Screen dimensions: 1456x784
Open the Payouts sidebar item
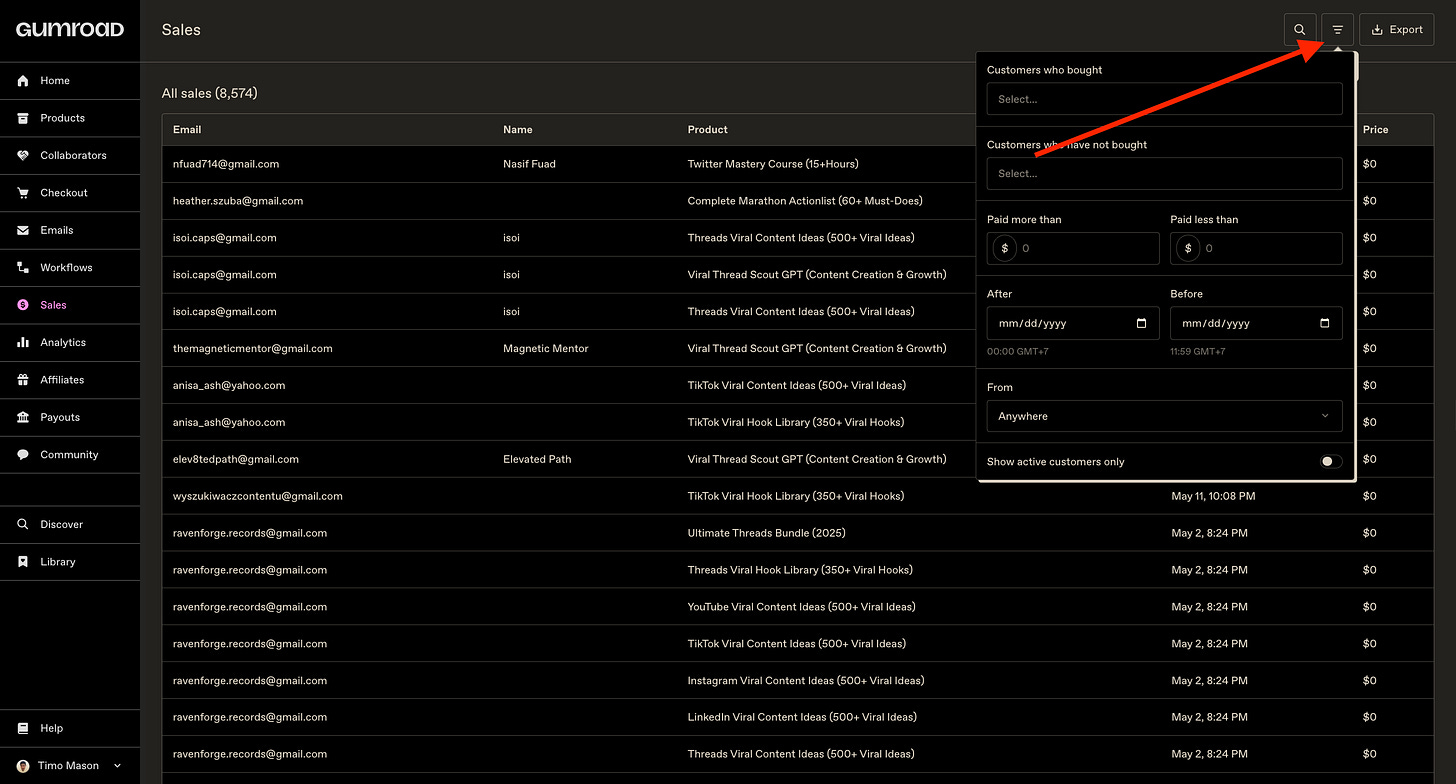70,417
